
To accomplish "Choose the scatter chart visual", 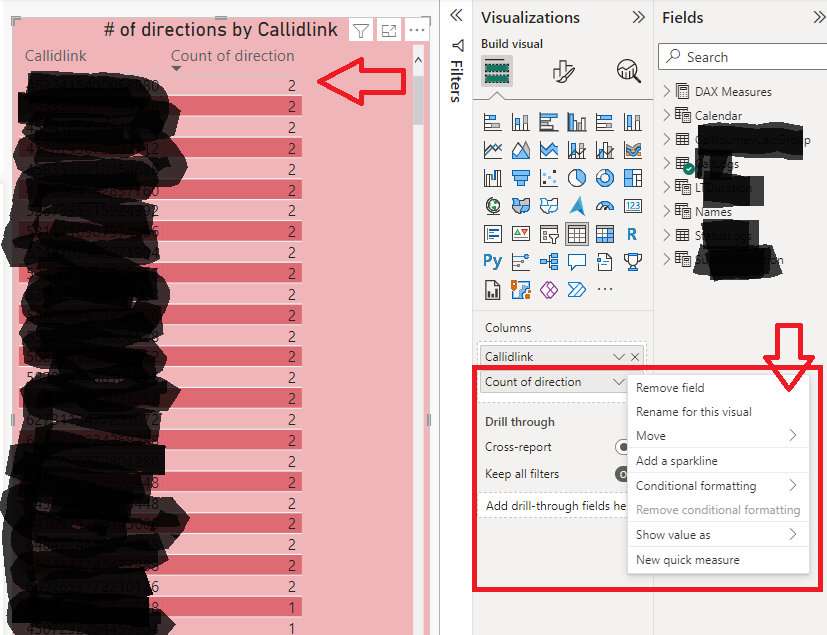I will tap(549, 178).
